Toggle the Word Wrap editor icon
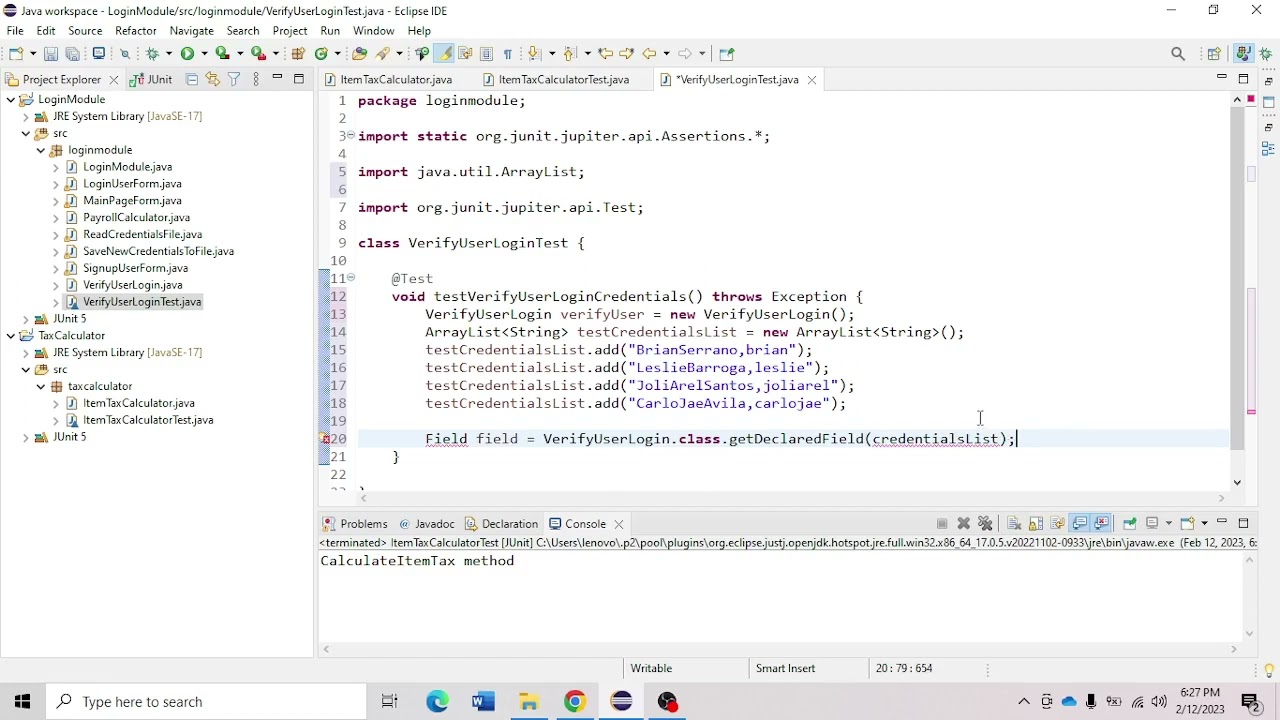The height and width of the screenshot is (720, 1280). point(466,54)
